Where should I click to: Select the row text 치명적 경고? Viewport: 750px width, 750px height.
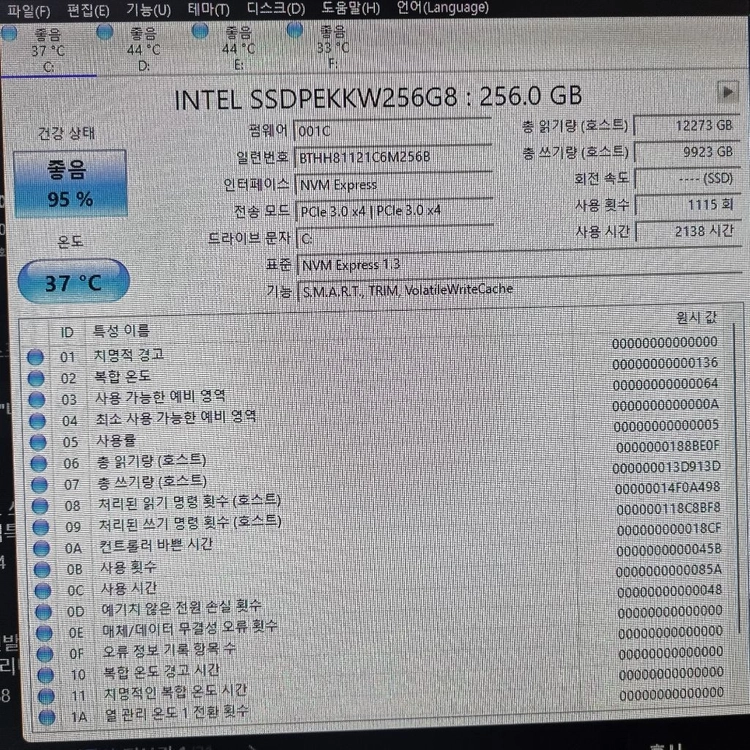[129, 354]
